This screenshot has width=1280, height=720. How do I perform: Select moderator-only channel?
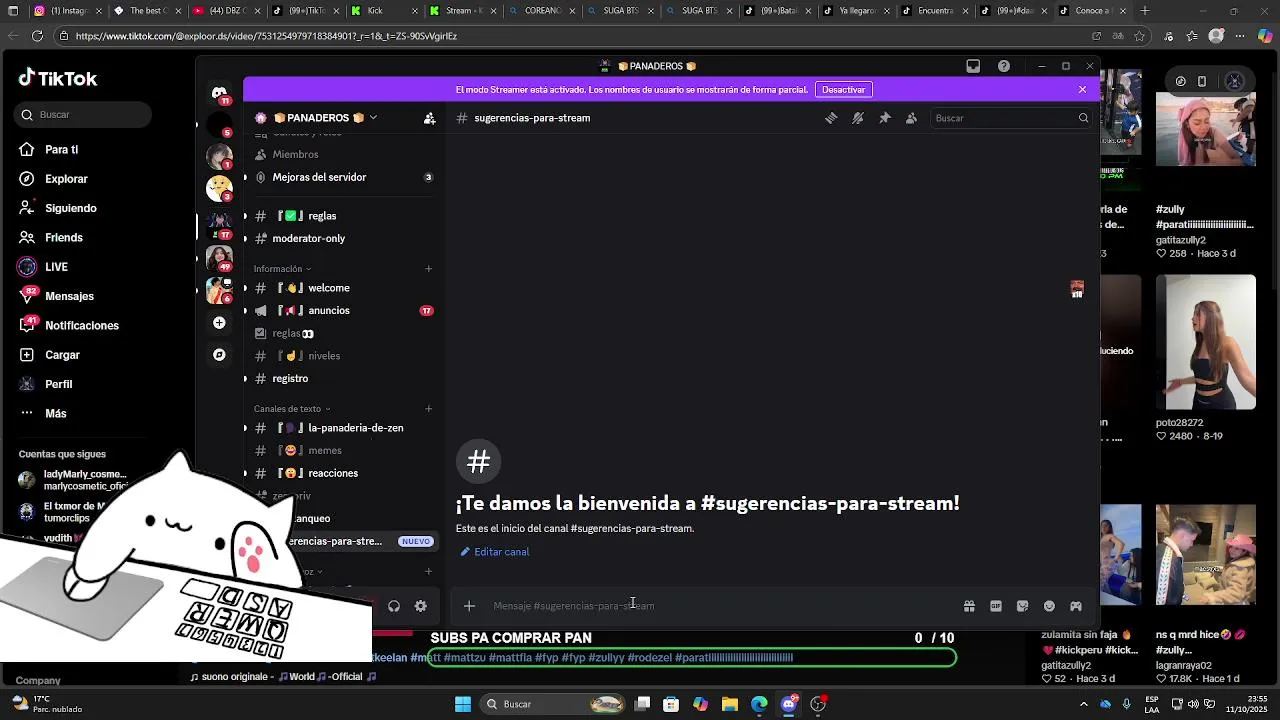[x=344, y=238]
